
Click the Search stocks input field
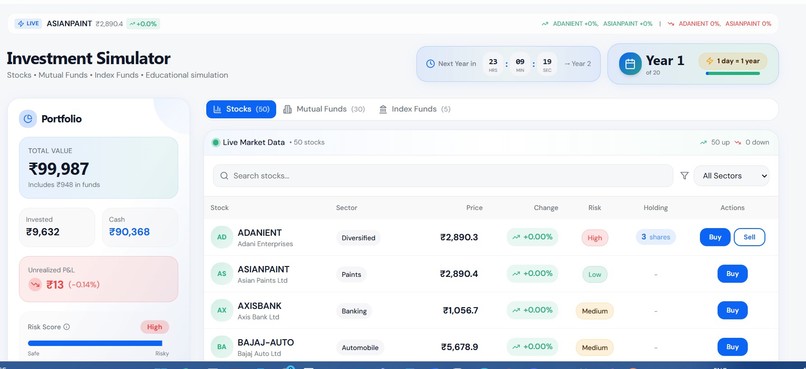pyautogui.click(x=443, y=176)
